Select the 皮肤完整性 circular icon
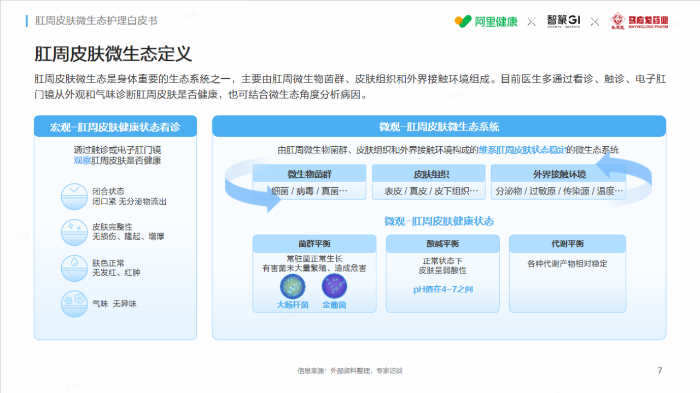Screen dimensions: 700x393 tap(74, 232)
